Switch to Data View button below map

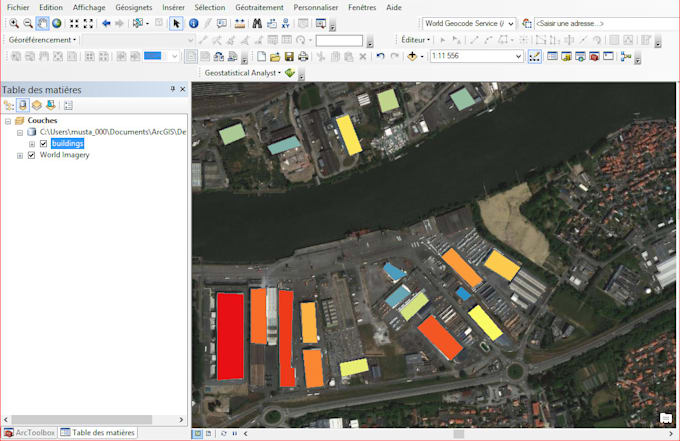click(197, 433)
